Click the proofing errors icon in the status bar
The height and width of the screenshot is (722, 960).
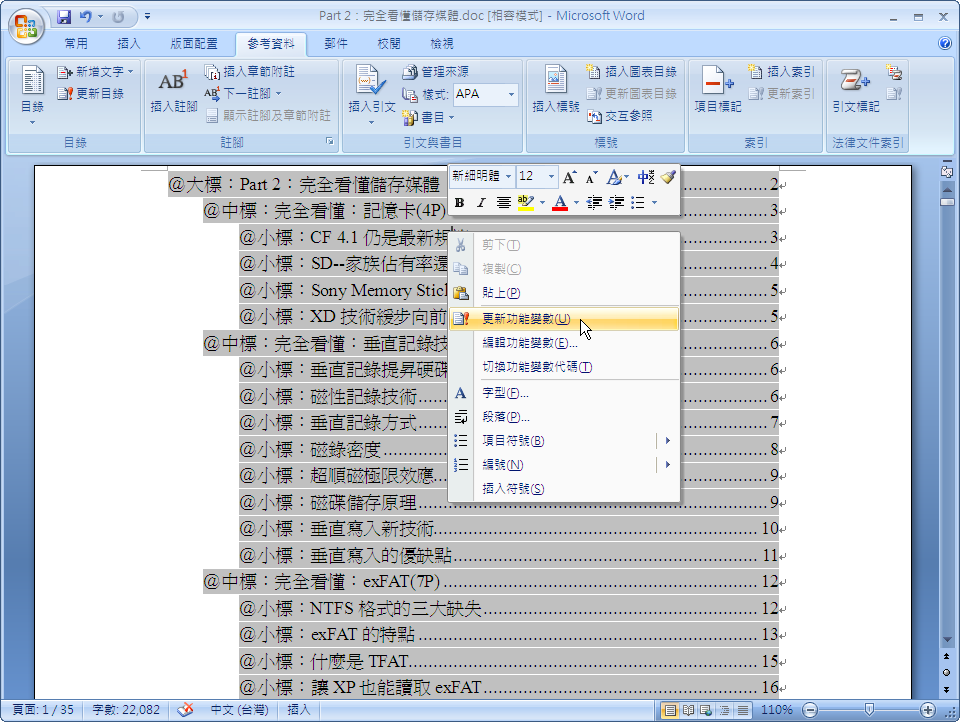point(185,710)
